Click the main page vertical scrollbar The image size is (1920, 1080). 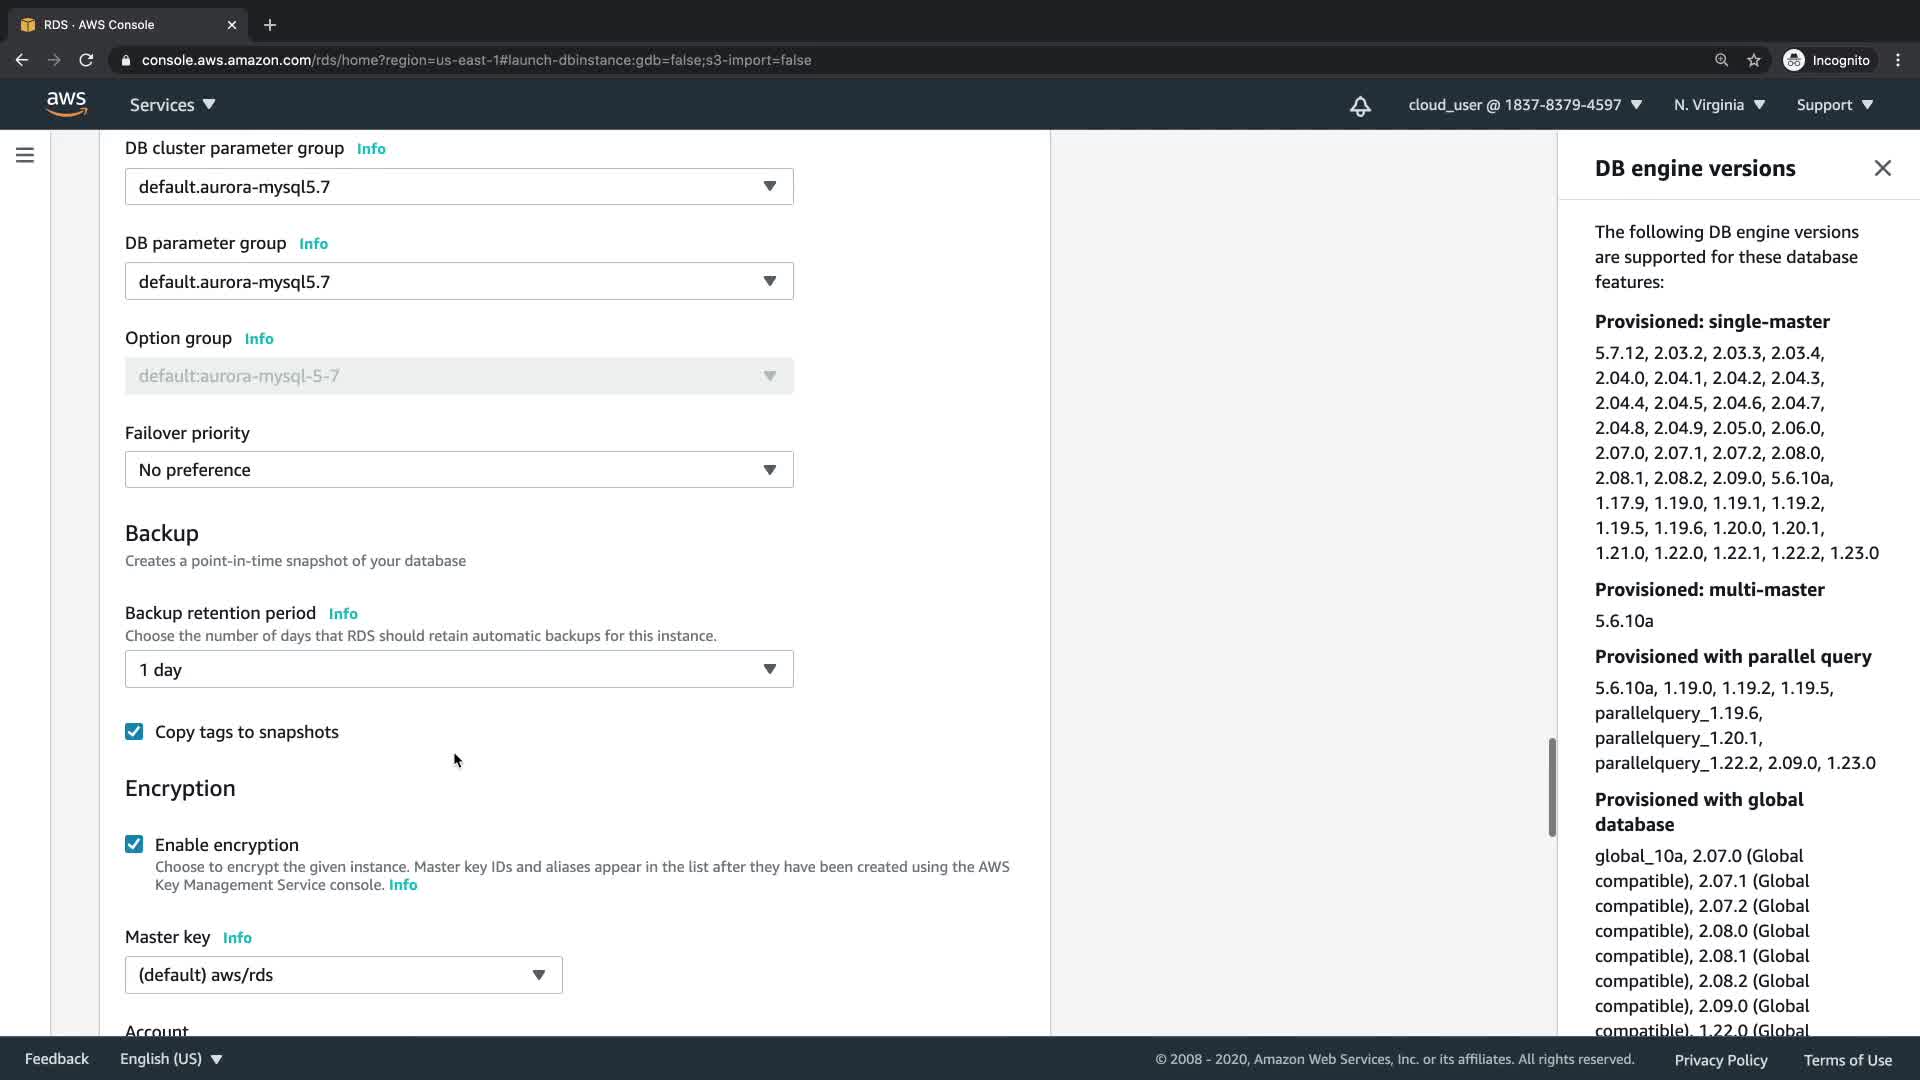click(1552, 787)
